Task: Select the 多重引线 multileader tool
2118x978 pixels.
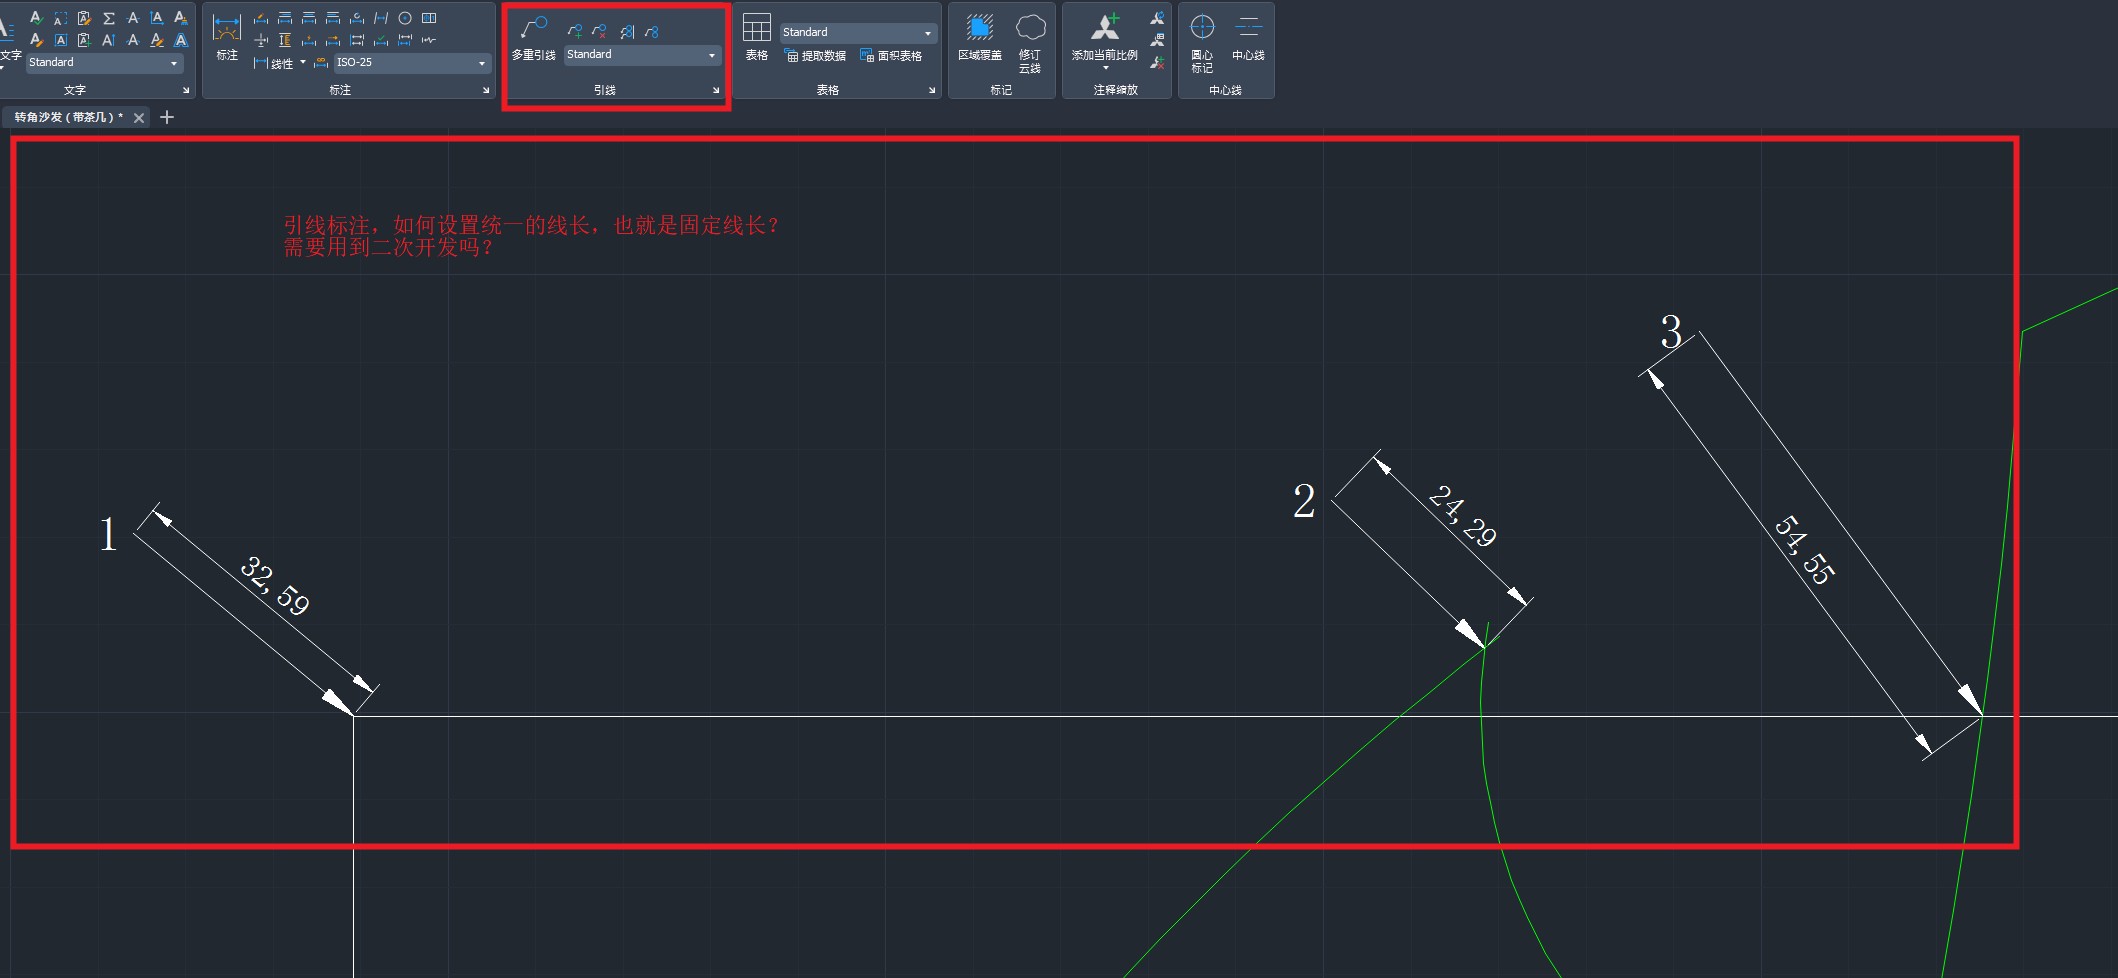Action: coord(533,38)
